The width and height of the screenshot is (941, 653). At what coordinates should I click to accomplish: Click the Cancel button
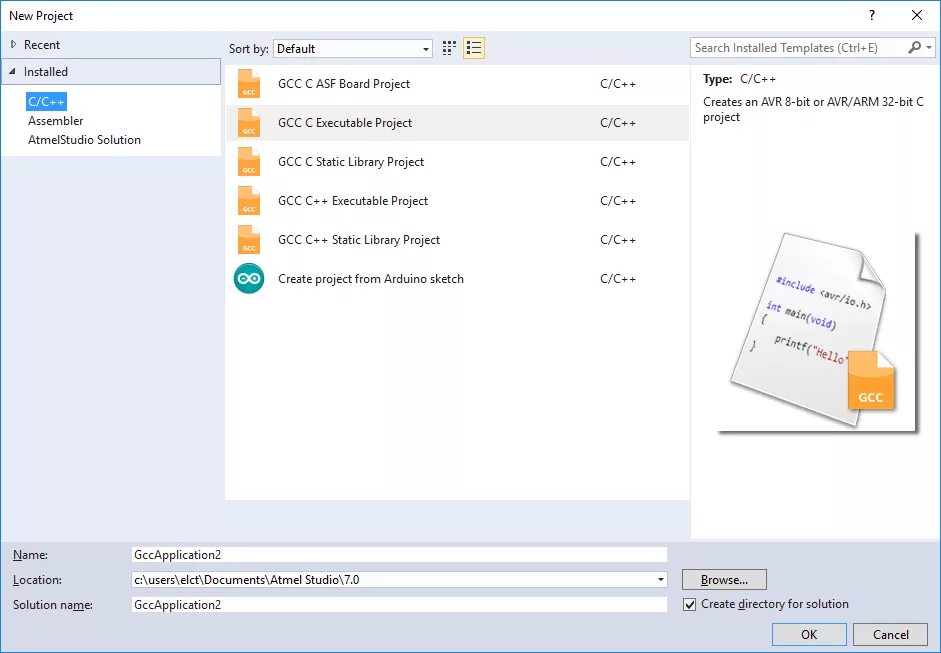pos(891,634)
